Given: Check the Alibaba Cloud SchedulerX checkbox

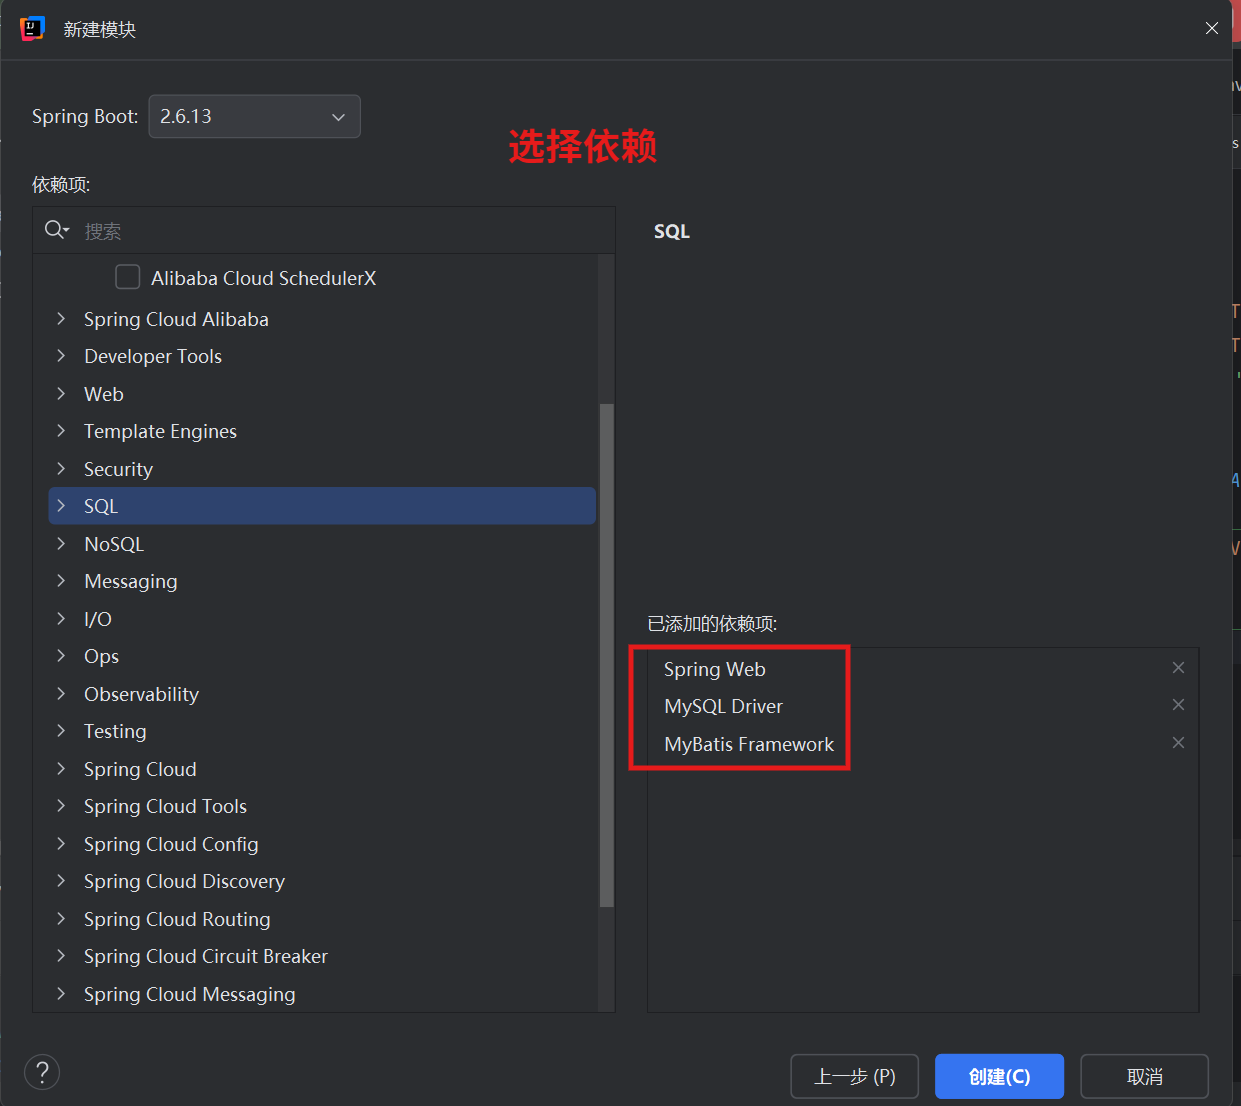Looking at the screenshot, I should pyautogui.click(x=128, y=277).
